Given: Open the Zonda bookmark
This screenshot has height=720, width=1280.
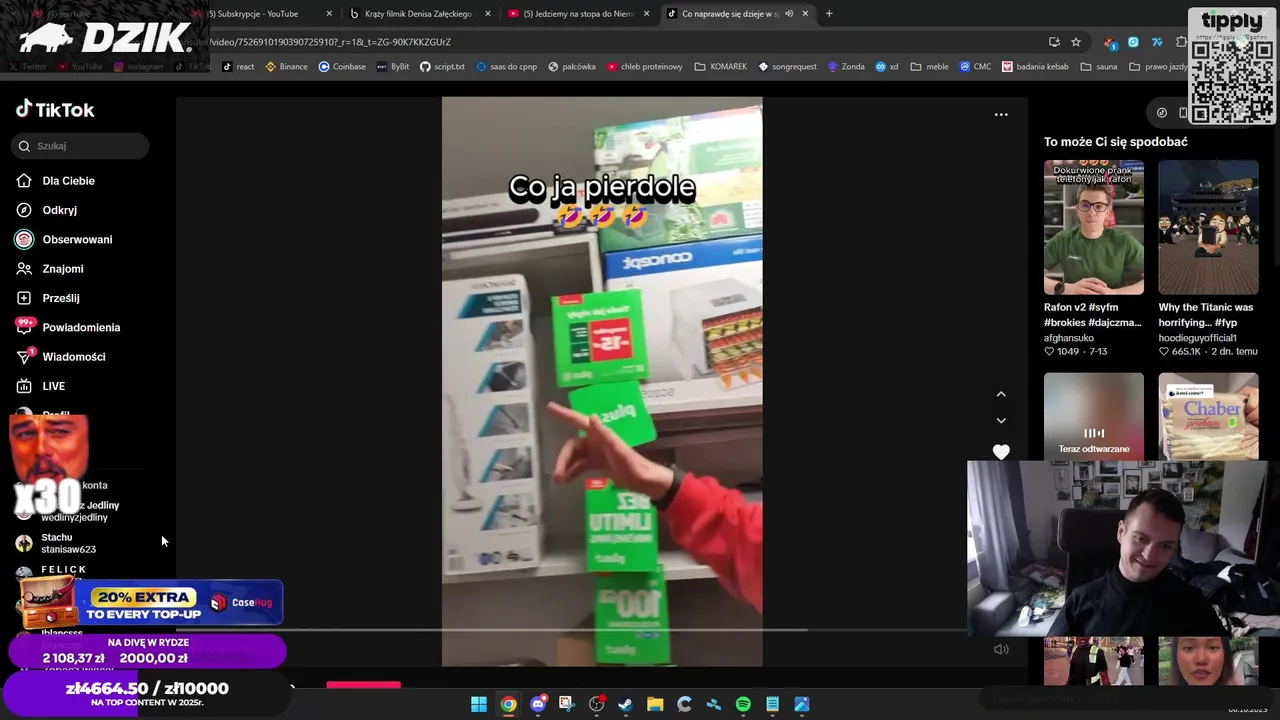Looking at the screenshot, I should pyautogui.click(x=846, y=67).
